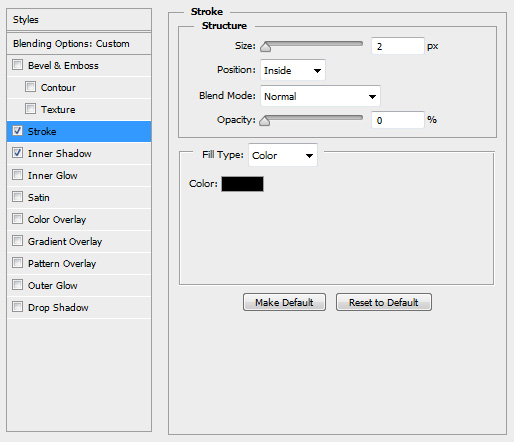
Task: Click the Opacity slider handle
Action: pyautogui.click(x=265, y=121)
